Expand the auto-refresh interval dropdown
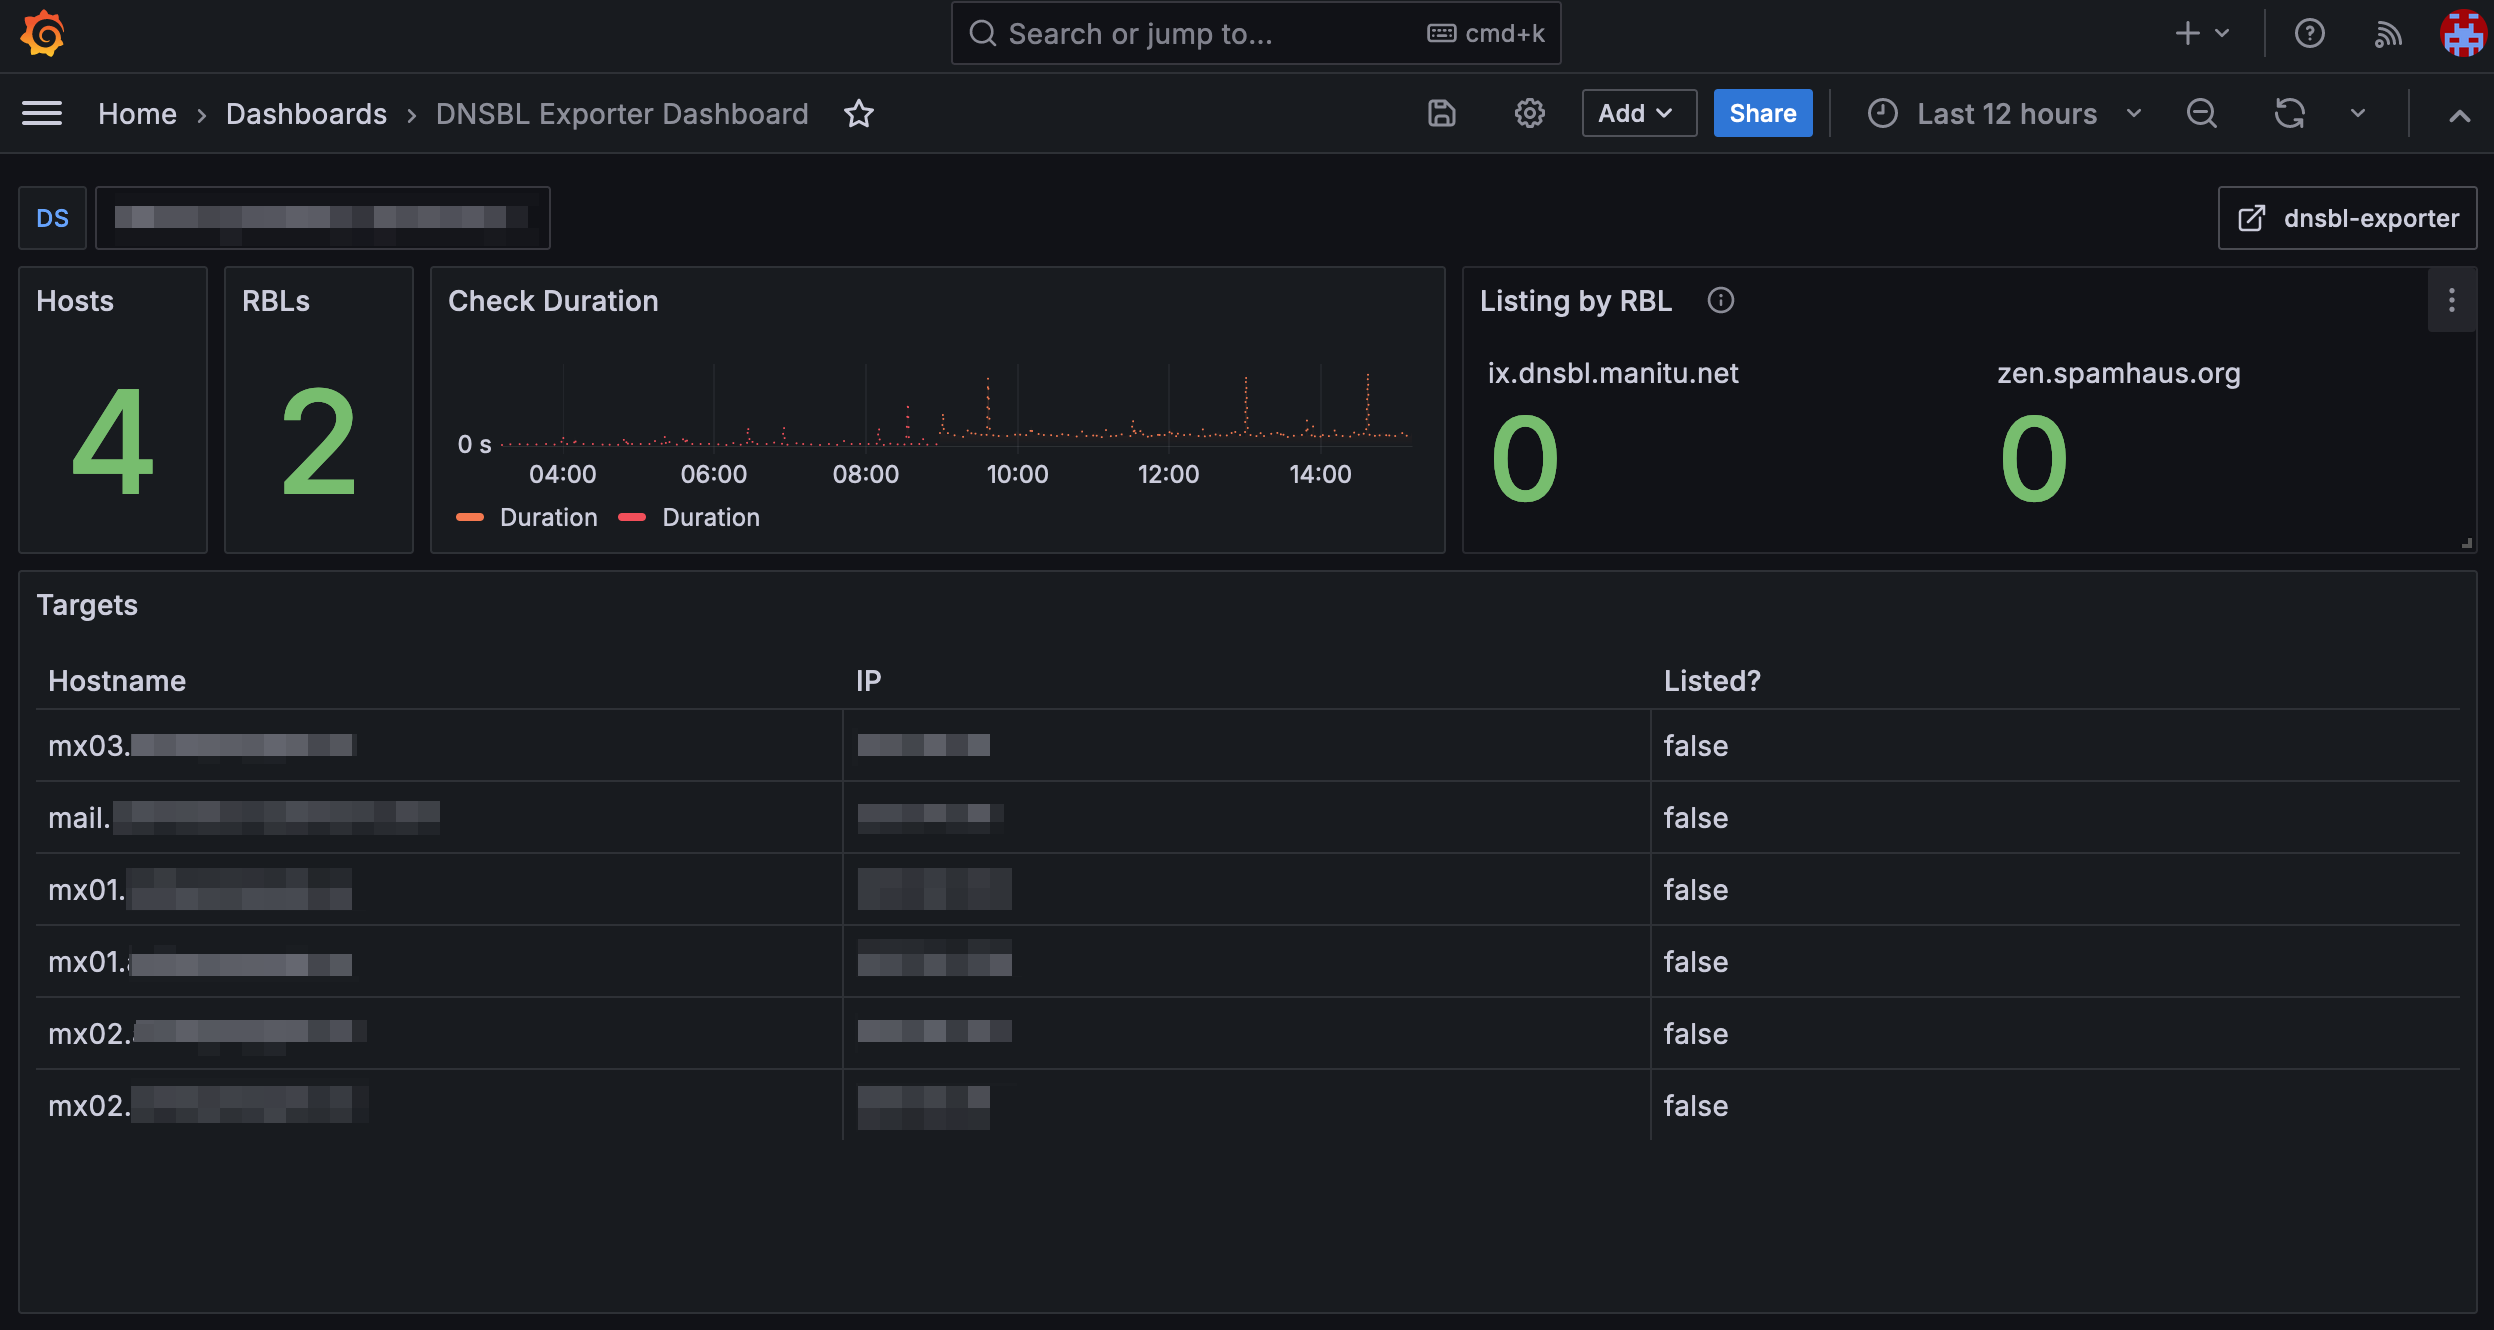Viewport: 2494px width, 1330px height. pyautogui.click(x=2357, y=114)
